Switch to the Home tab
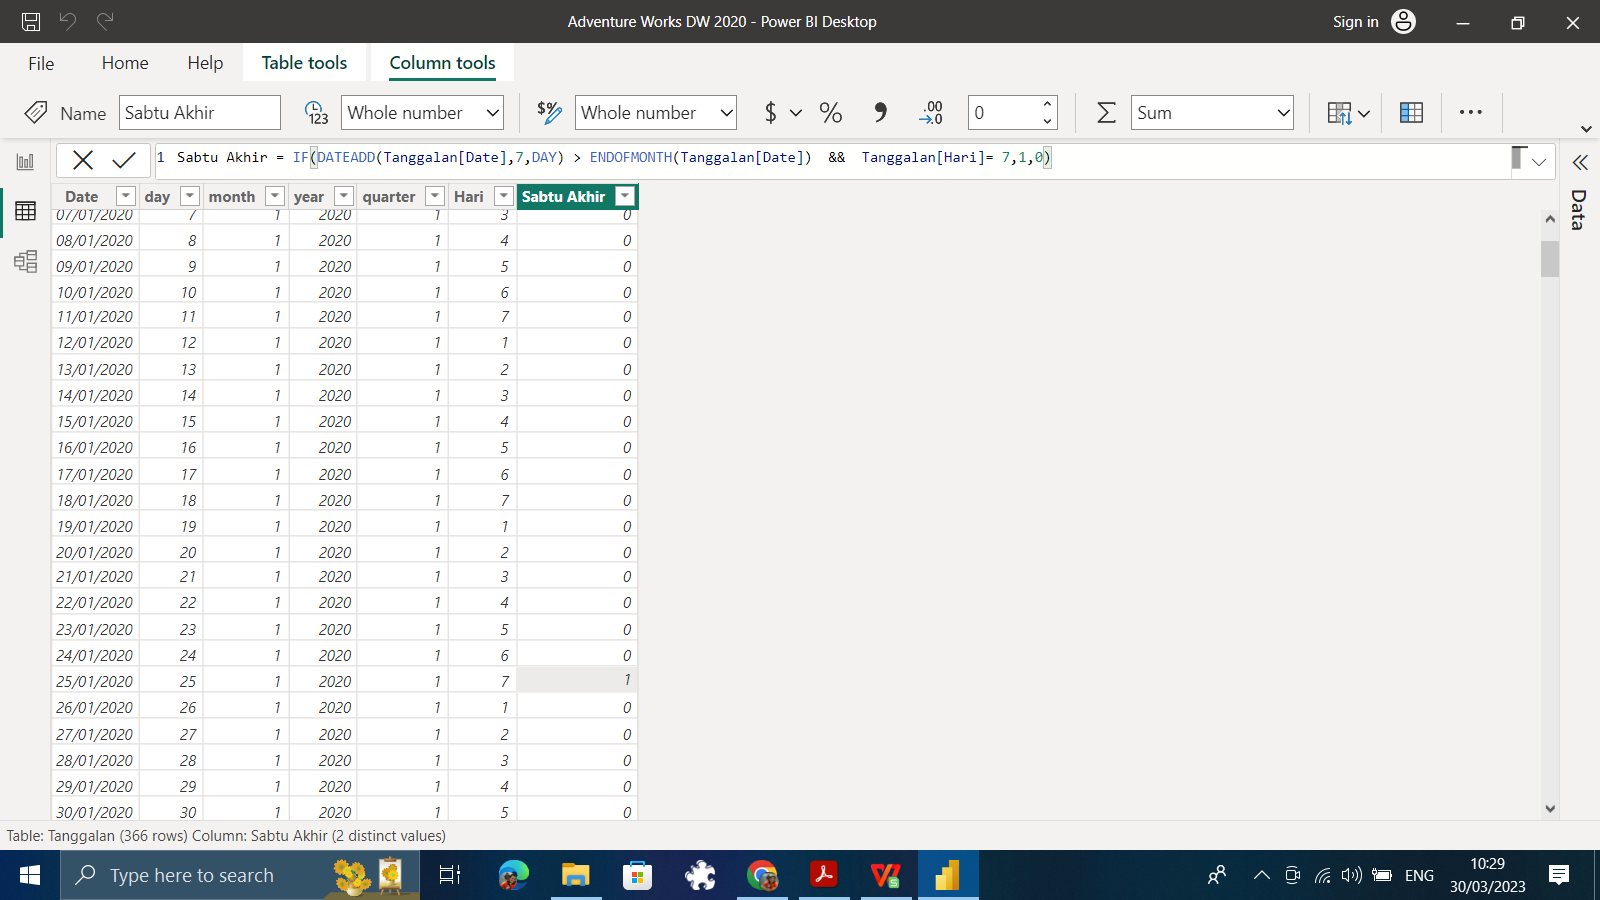The width and height of the screenshot is (1600, 900). pyautogui.click(x=125, y=63)
